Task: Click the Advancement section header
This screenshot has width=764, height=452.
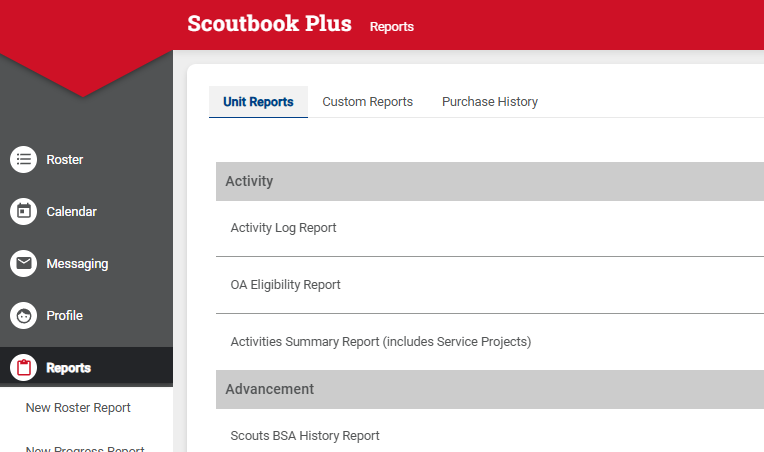Action: [490, 389]
